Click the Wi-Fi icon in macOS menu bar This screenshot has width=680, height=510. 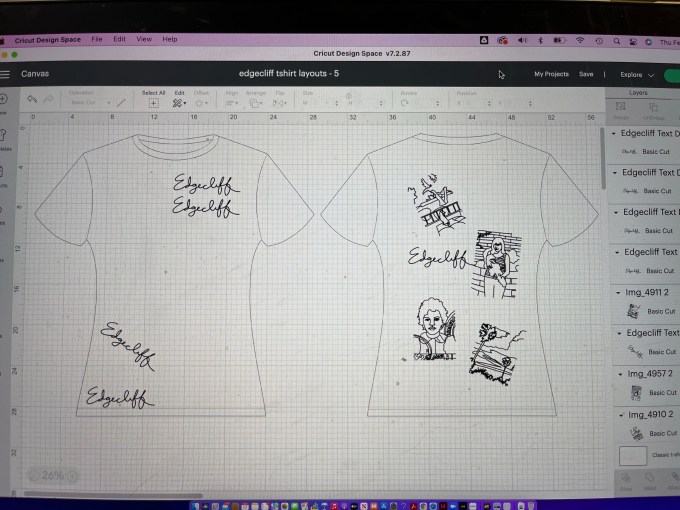[x=579, y=39]
